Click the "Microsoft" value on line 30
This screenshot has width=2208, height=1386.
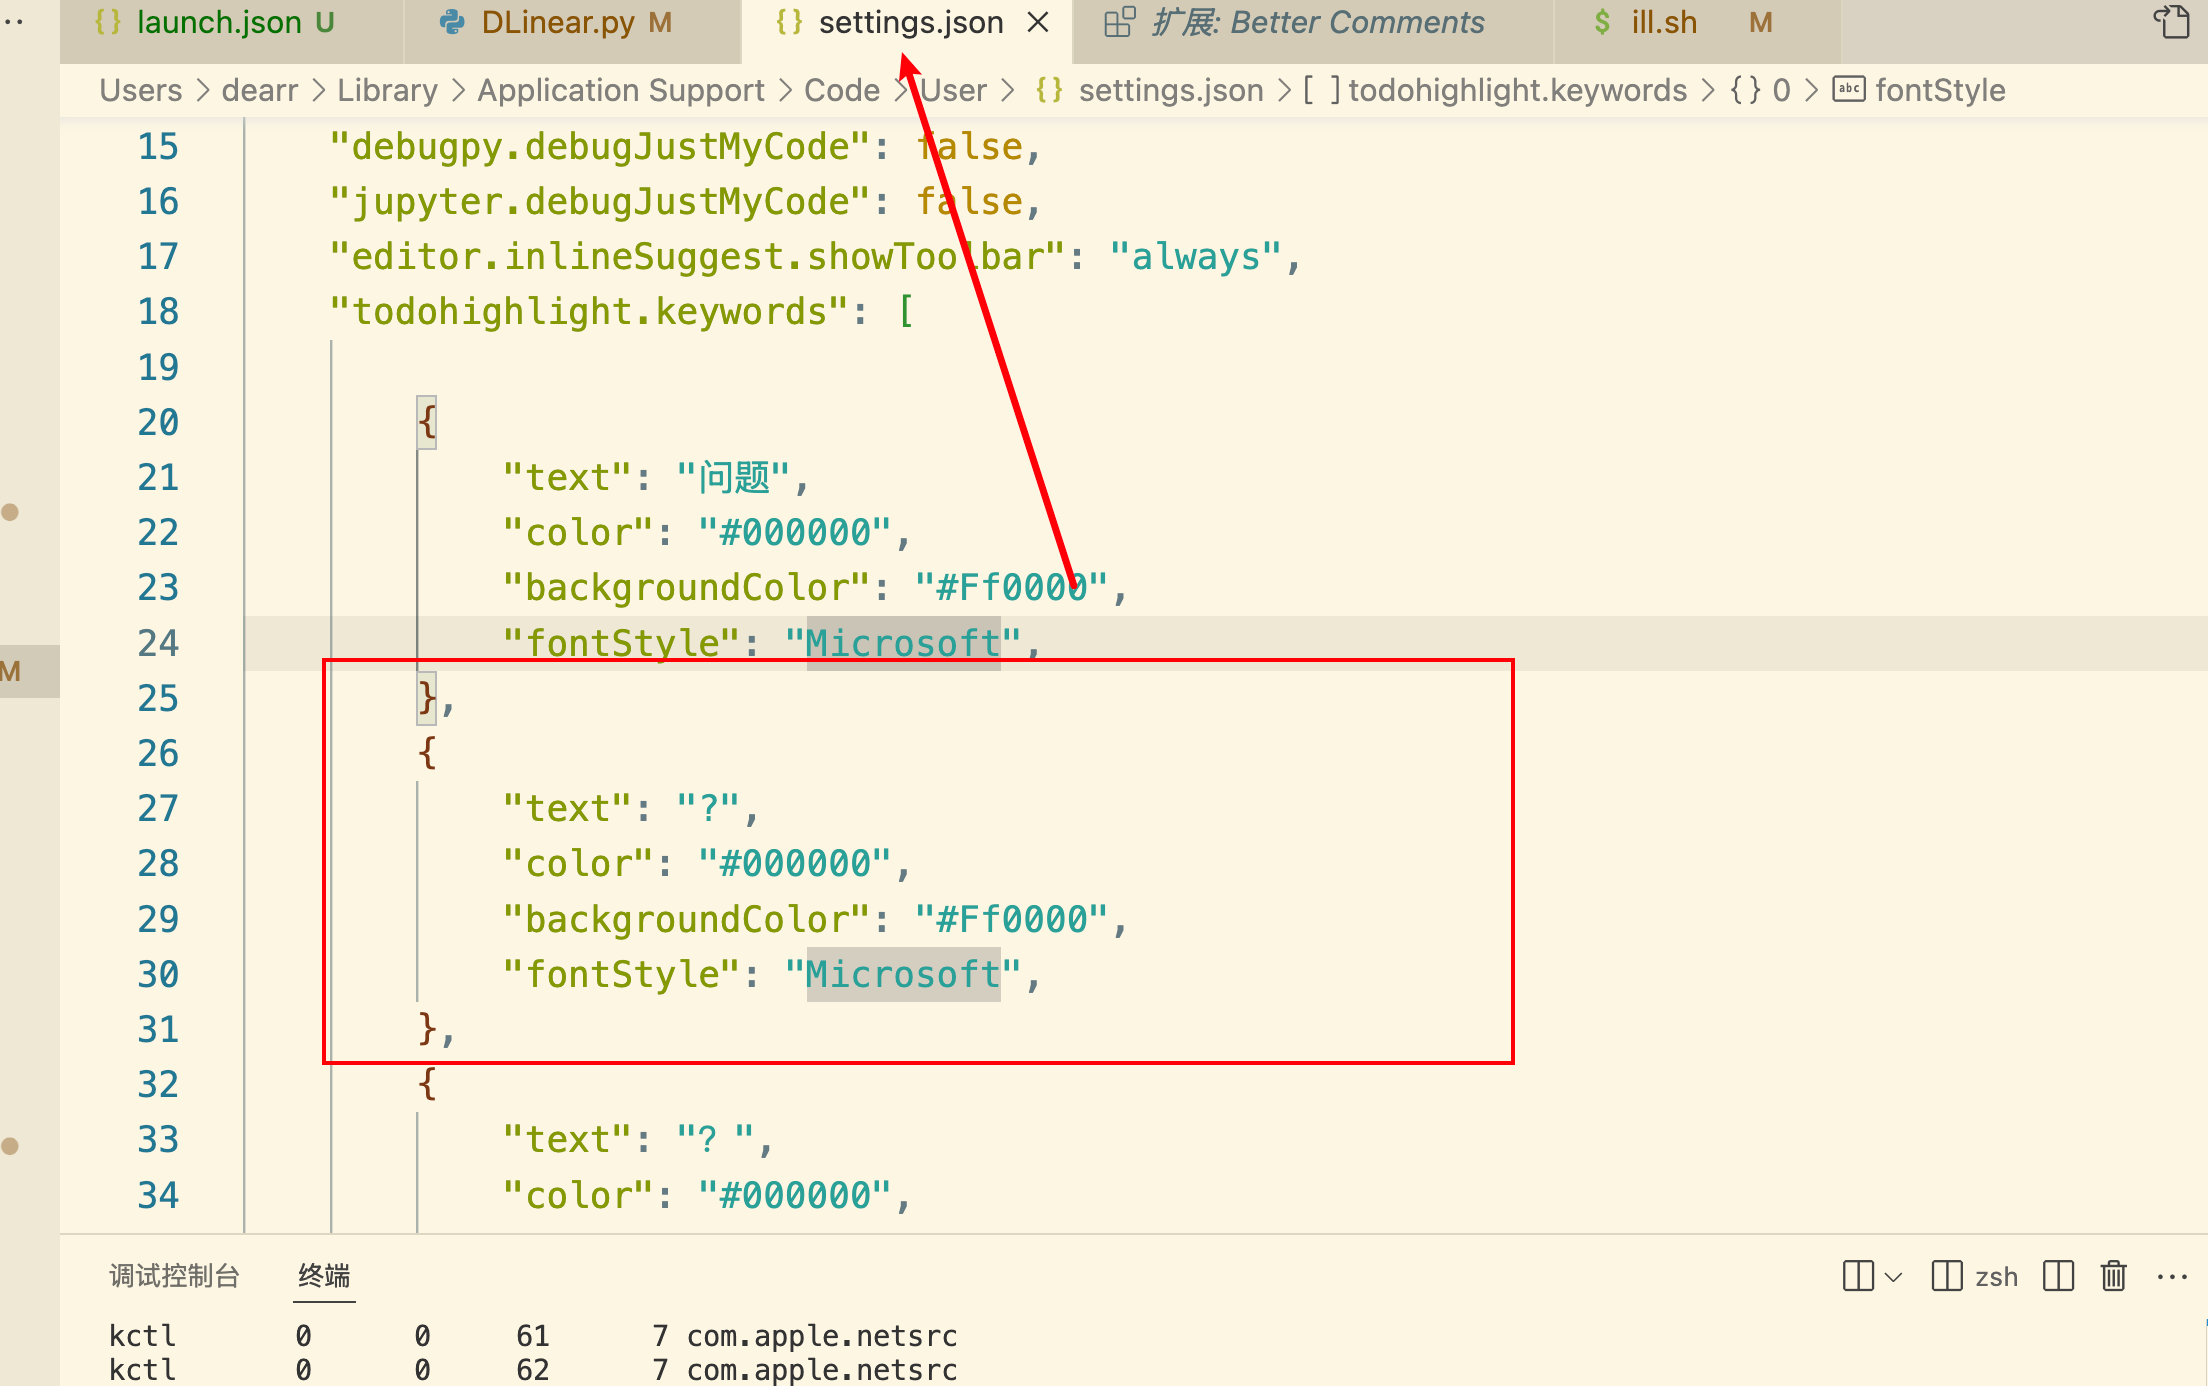click(903, 974)
